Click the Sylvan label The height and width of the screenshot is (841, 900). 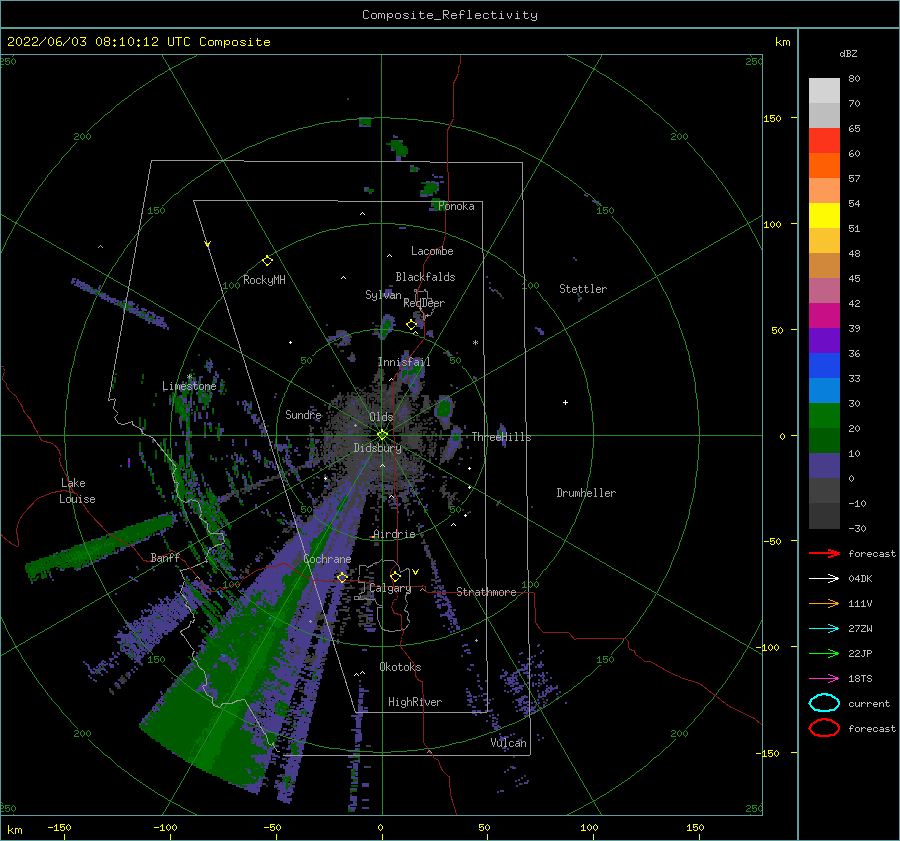click(x=383, y=295)
